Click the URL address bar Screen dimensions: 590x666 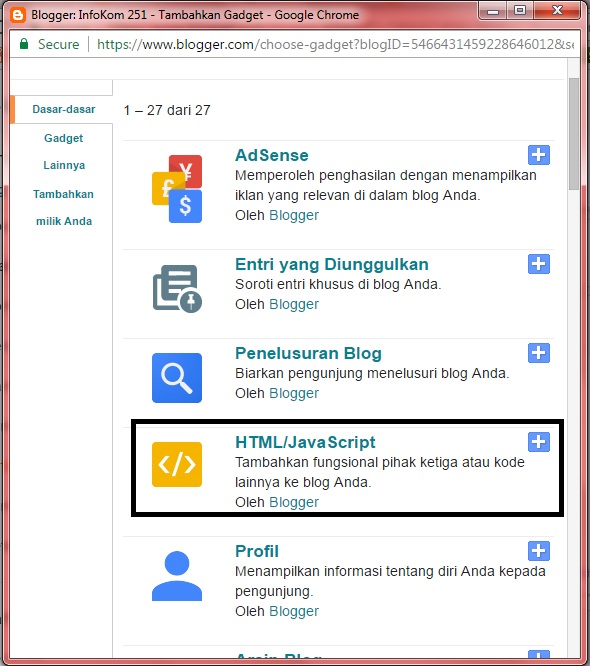[x=336, y=44]
